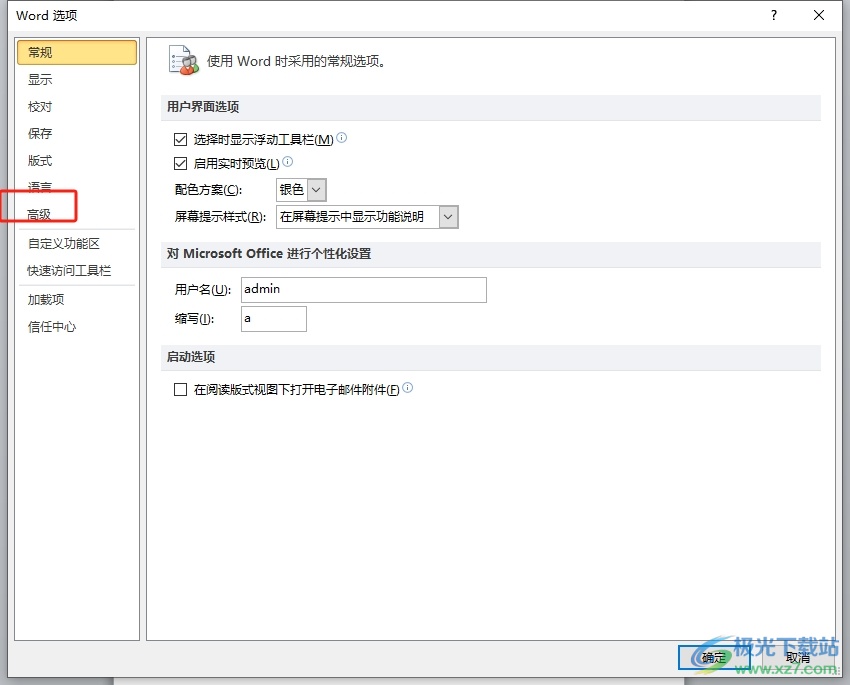The width and height of the screenshot is (850, 685).
Task: Click the 用户名 field containing admin
Action: click(364, 290)
